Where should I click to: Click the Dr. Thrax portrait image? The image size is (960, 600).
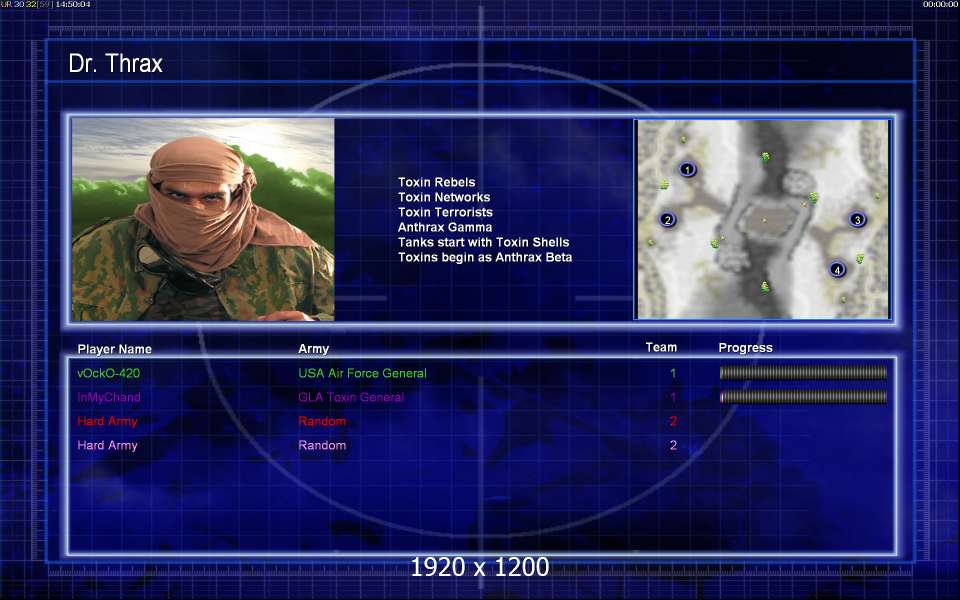[x=203, y=219]
